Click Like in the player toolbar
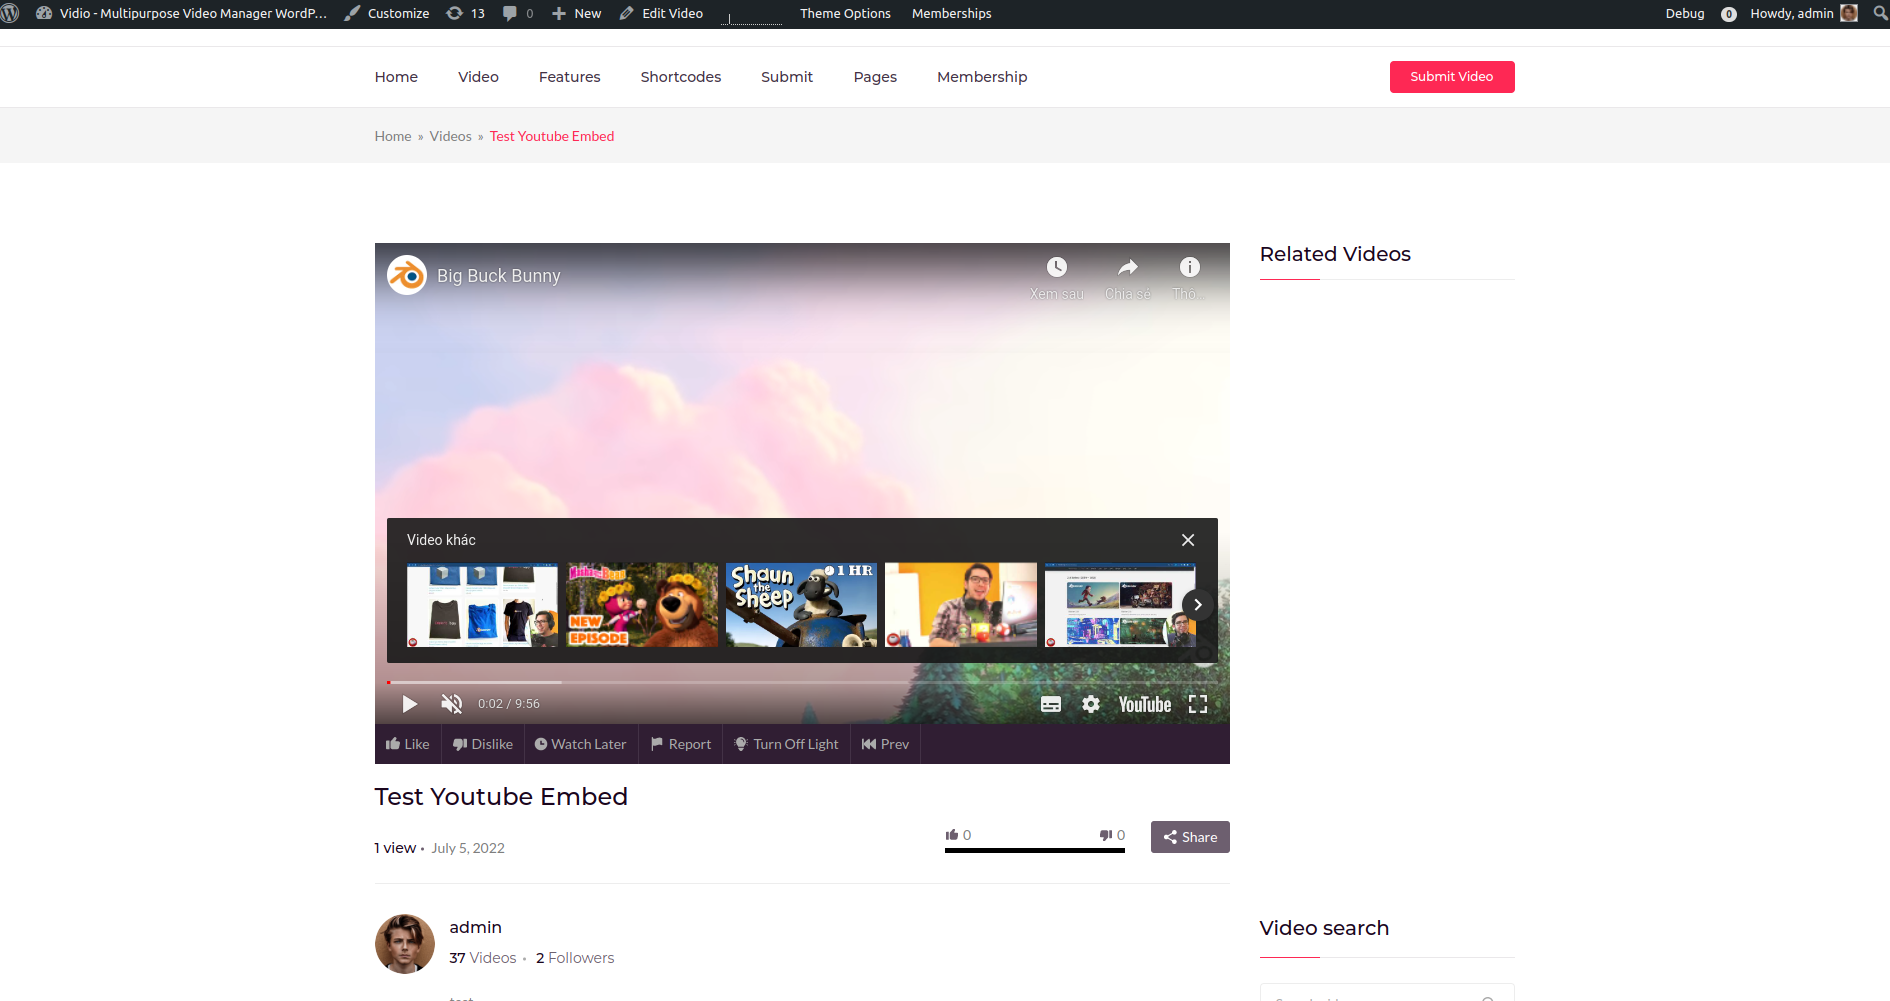Image resolution: width=1890 pixels, height=1001 pixels. tap(407, 744)
